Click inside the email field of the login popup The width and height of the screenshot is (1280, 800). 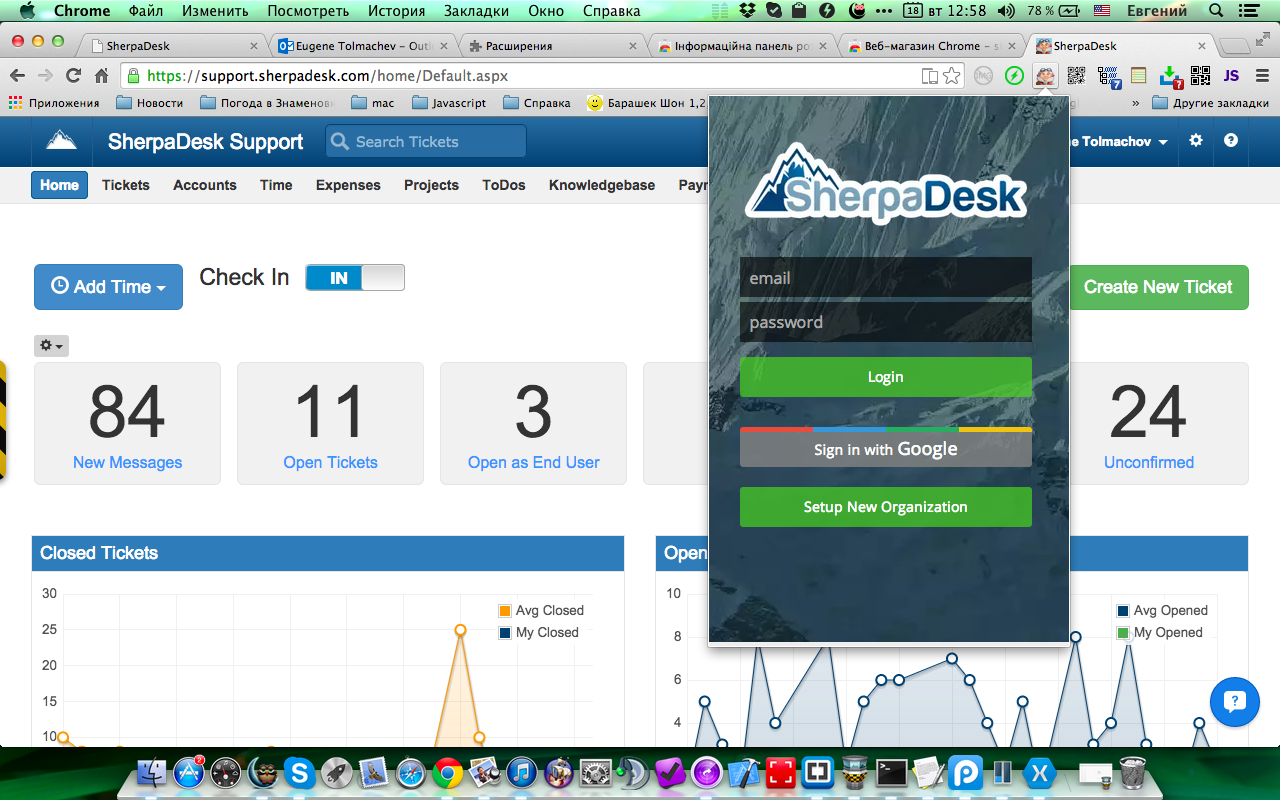885,278
